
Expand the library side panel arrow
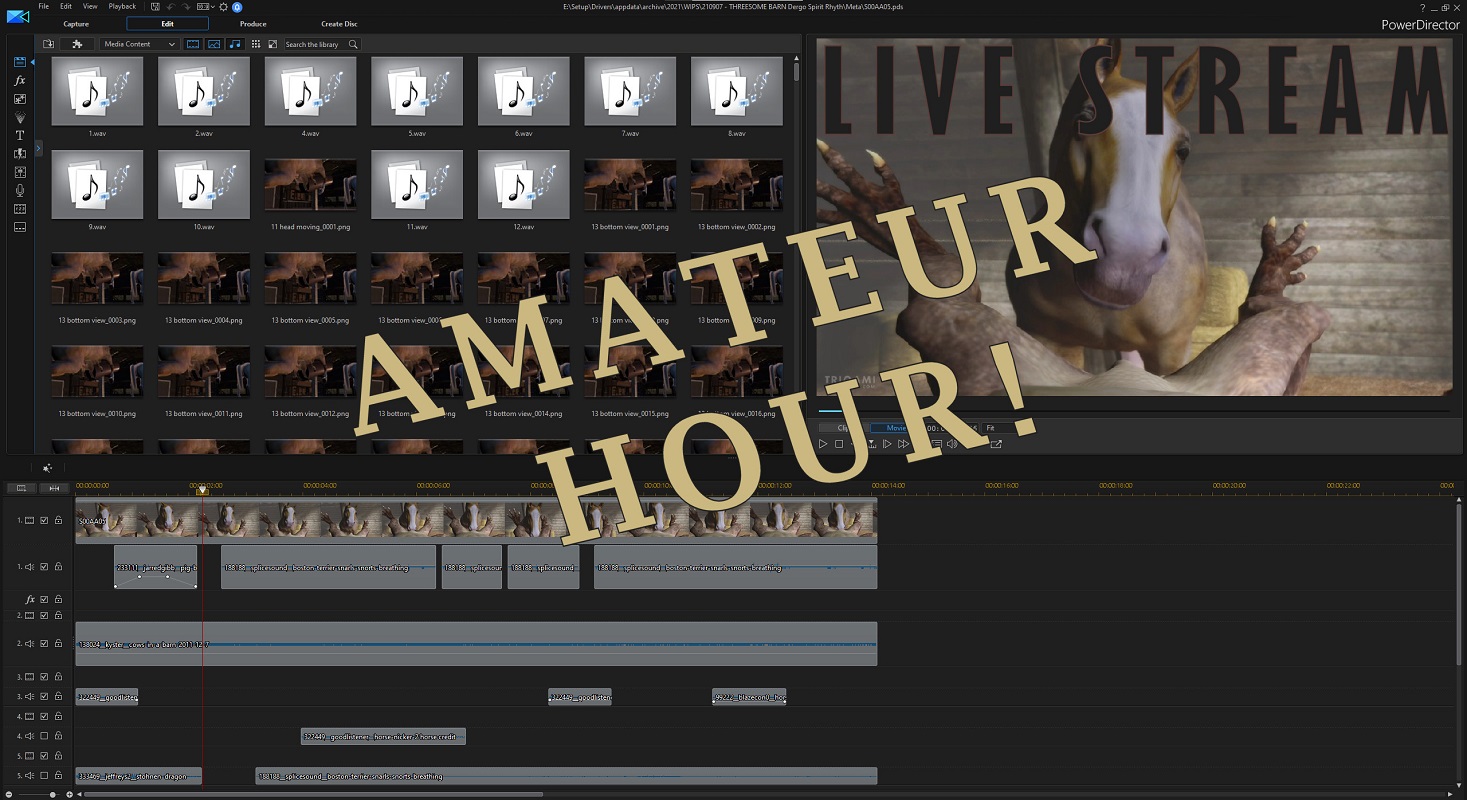[38, 148]
